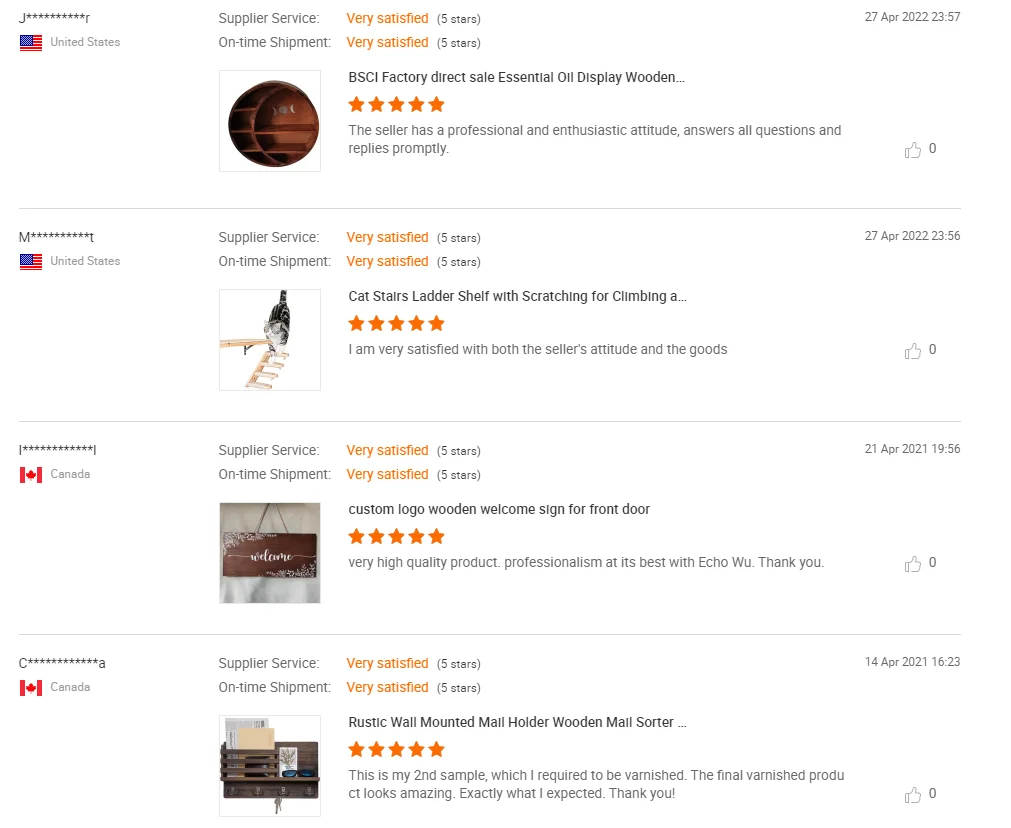Open the Cat Stairs Ladder product image
The height and width of the screenshot is (828, 1011).
click(x=270, y=340)
